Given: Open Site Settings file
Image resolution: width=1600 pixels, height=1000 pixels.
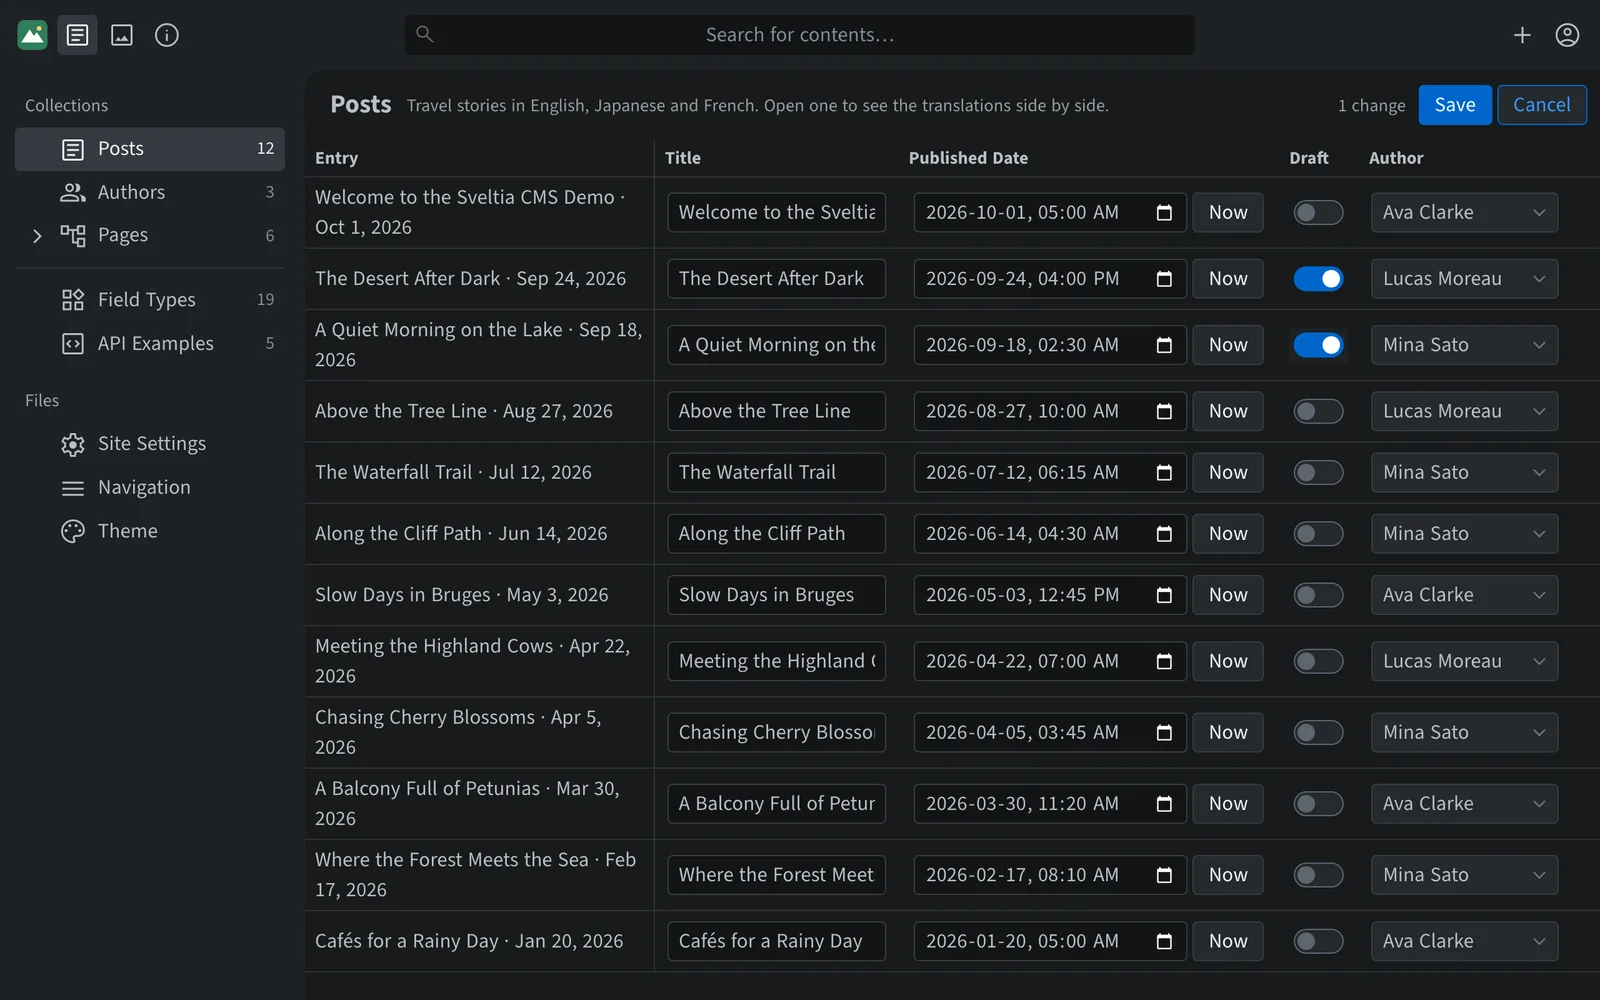Looking at the screenshot, I should tap(150, 444).
